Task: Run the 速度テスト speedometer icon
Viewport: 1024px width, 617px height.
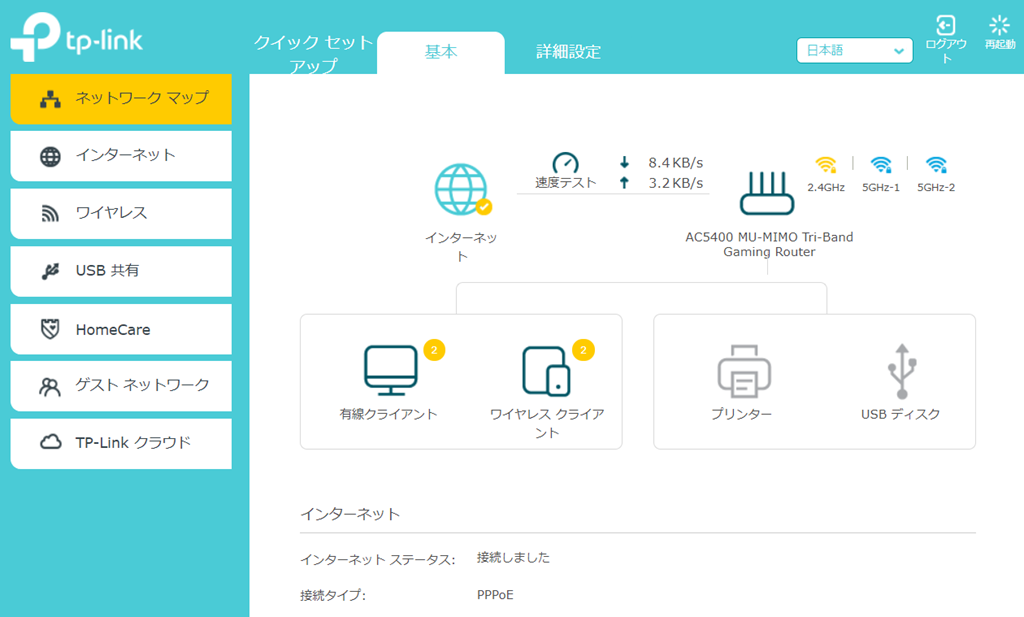Action: point(566,163)
